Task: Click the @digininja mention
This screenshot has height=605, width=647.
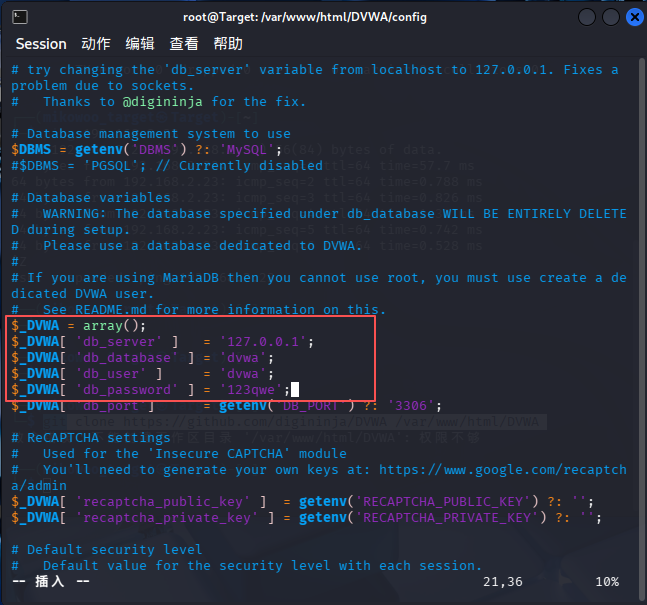Action: pos(163,102)
